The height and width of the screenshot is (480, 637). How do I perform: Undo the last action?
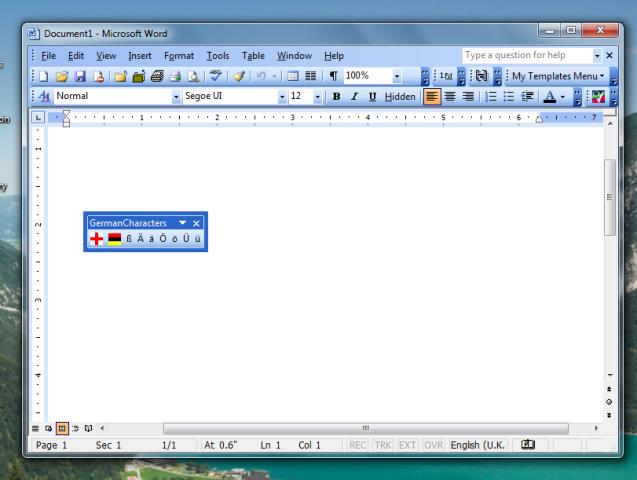[261, 76]
